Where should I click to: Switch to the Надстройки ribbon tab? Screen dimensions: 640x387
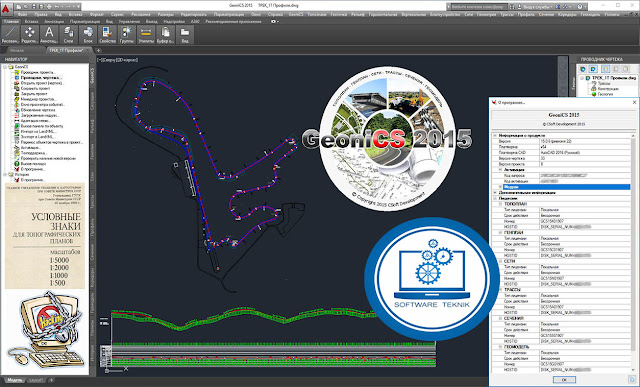click(x=174, y=21)
